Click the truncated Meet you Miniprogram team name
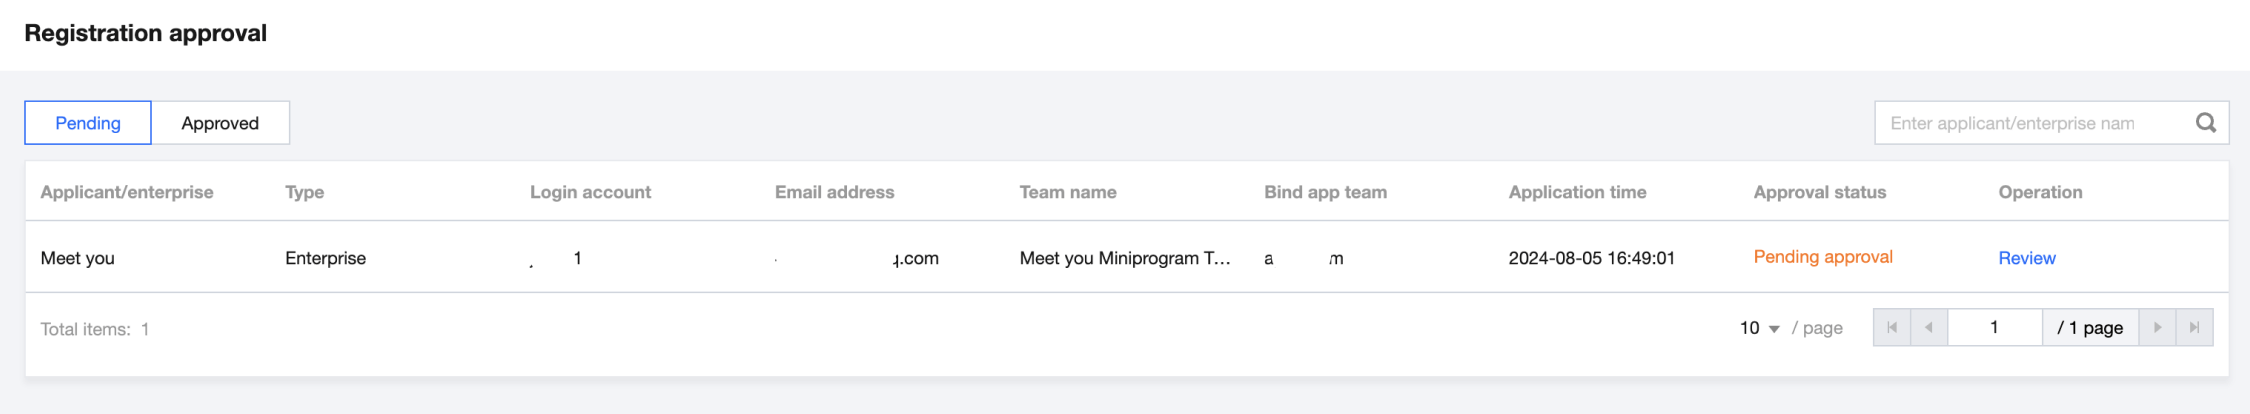Viewport: 2250px width, 414px height. click(1124, 258)
